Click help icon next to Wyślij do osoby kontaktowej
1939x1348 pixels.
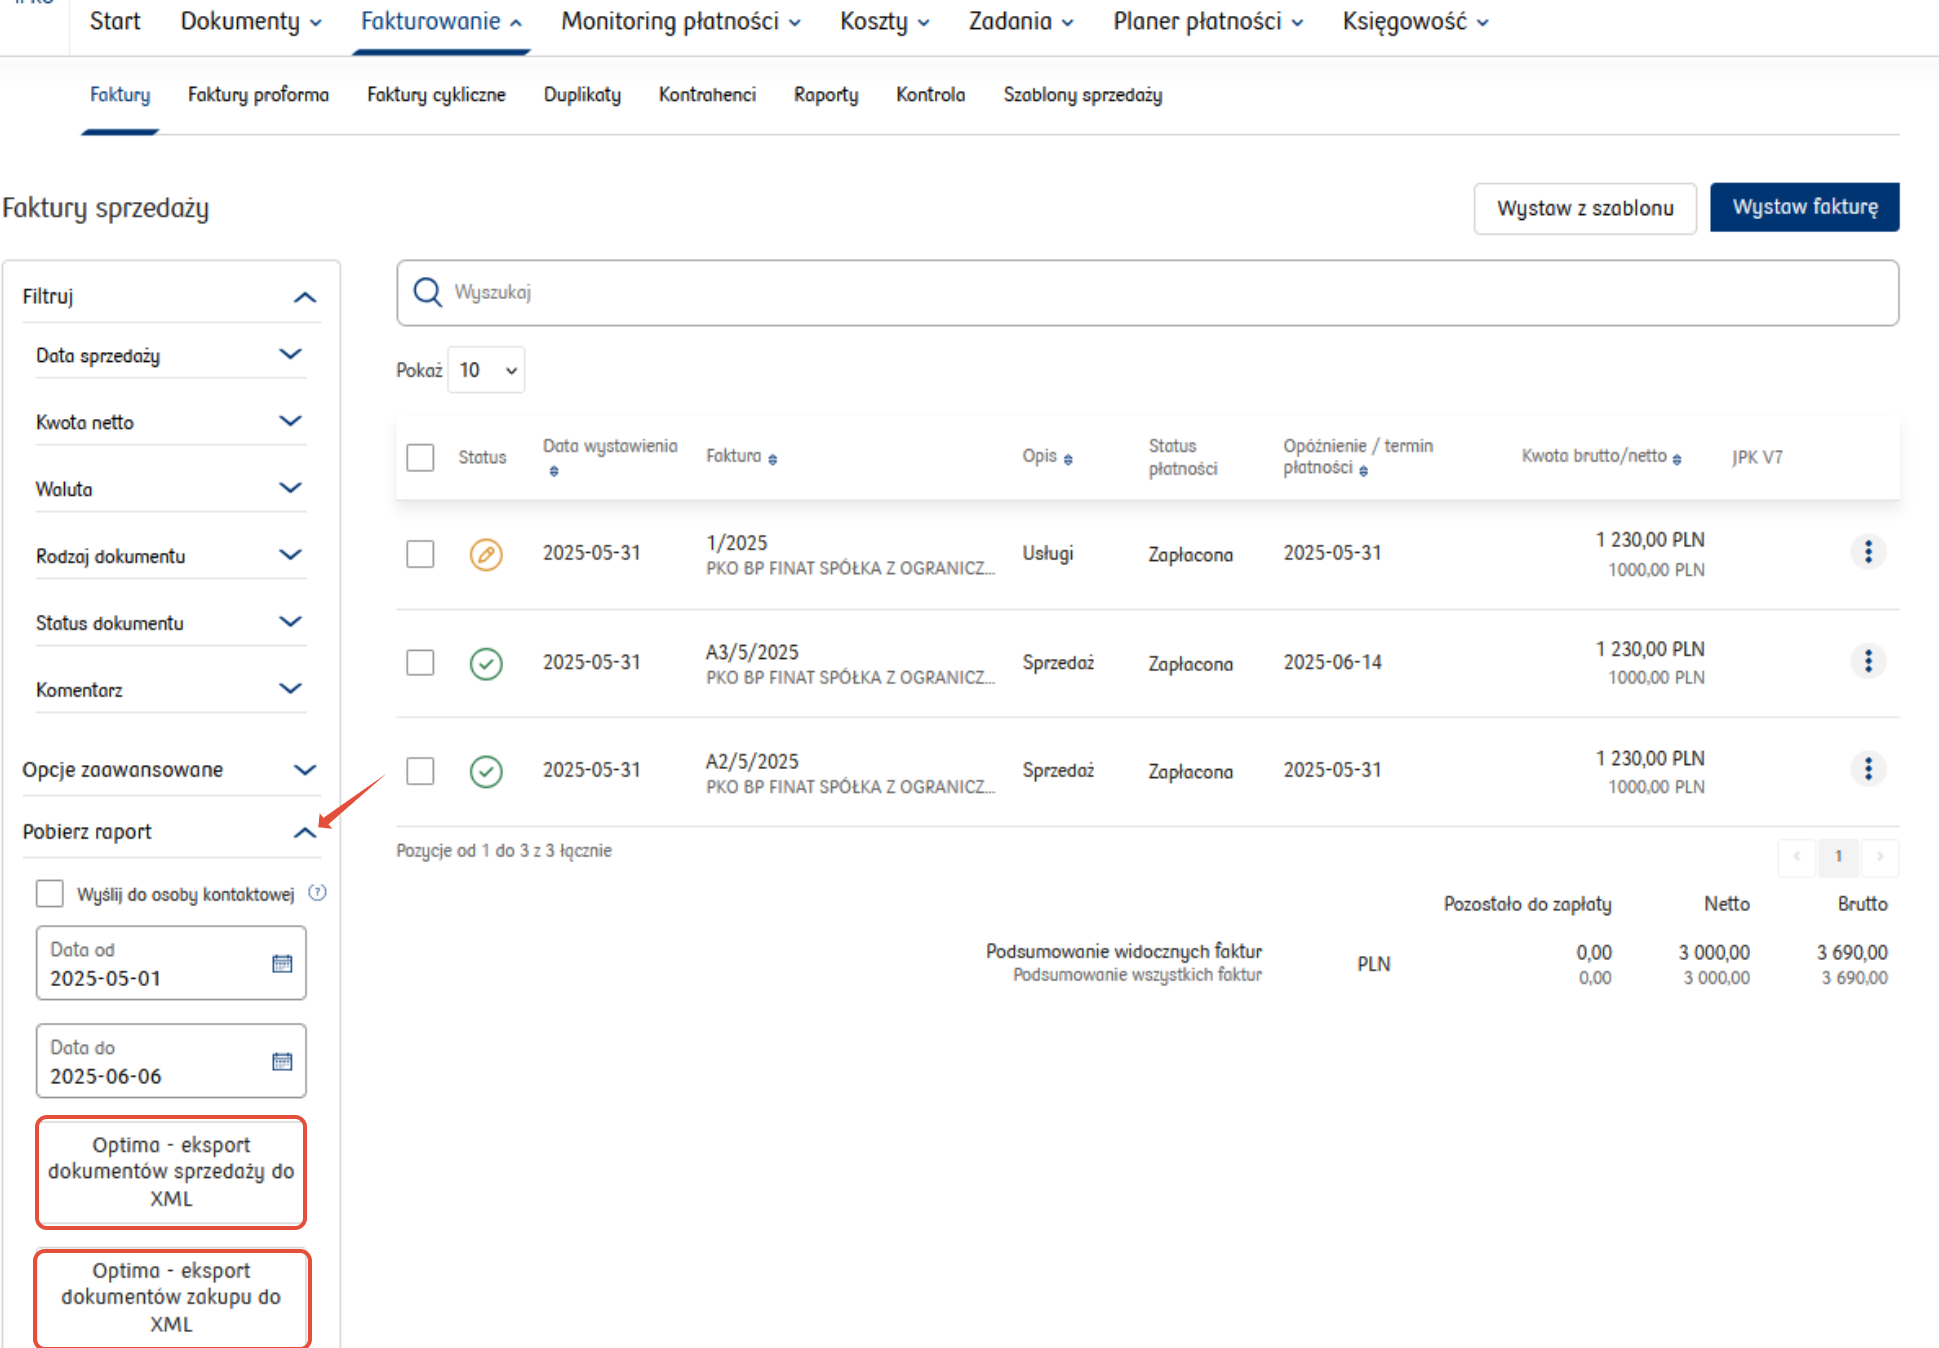pos(318,893)
